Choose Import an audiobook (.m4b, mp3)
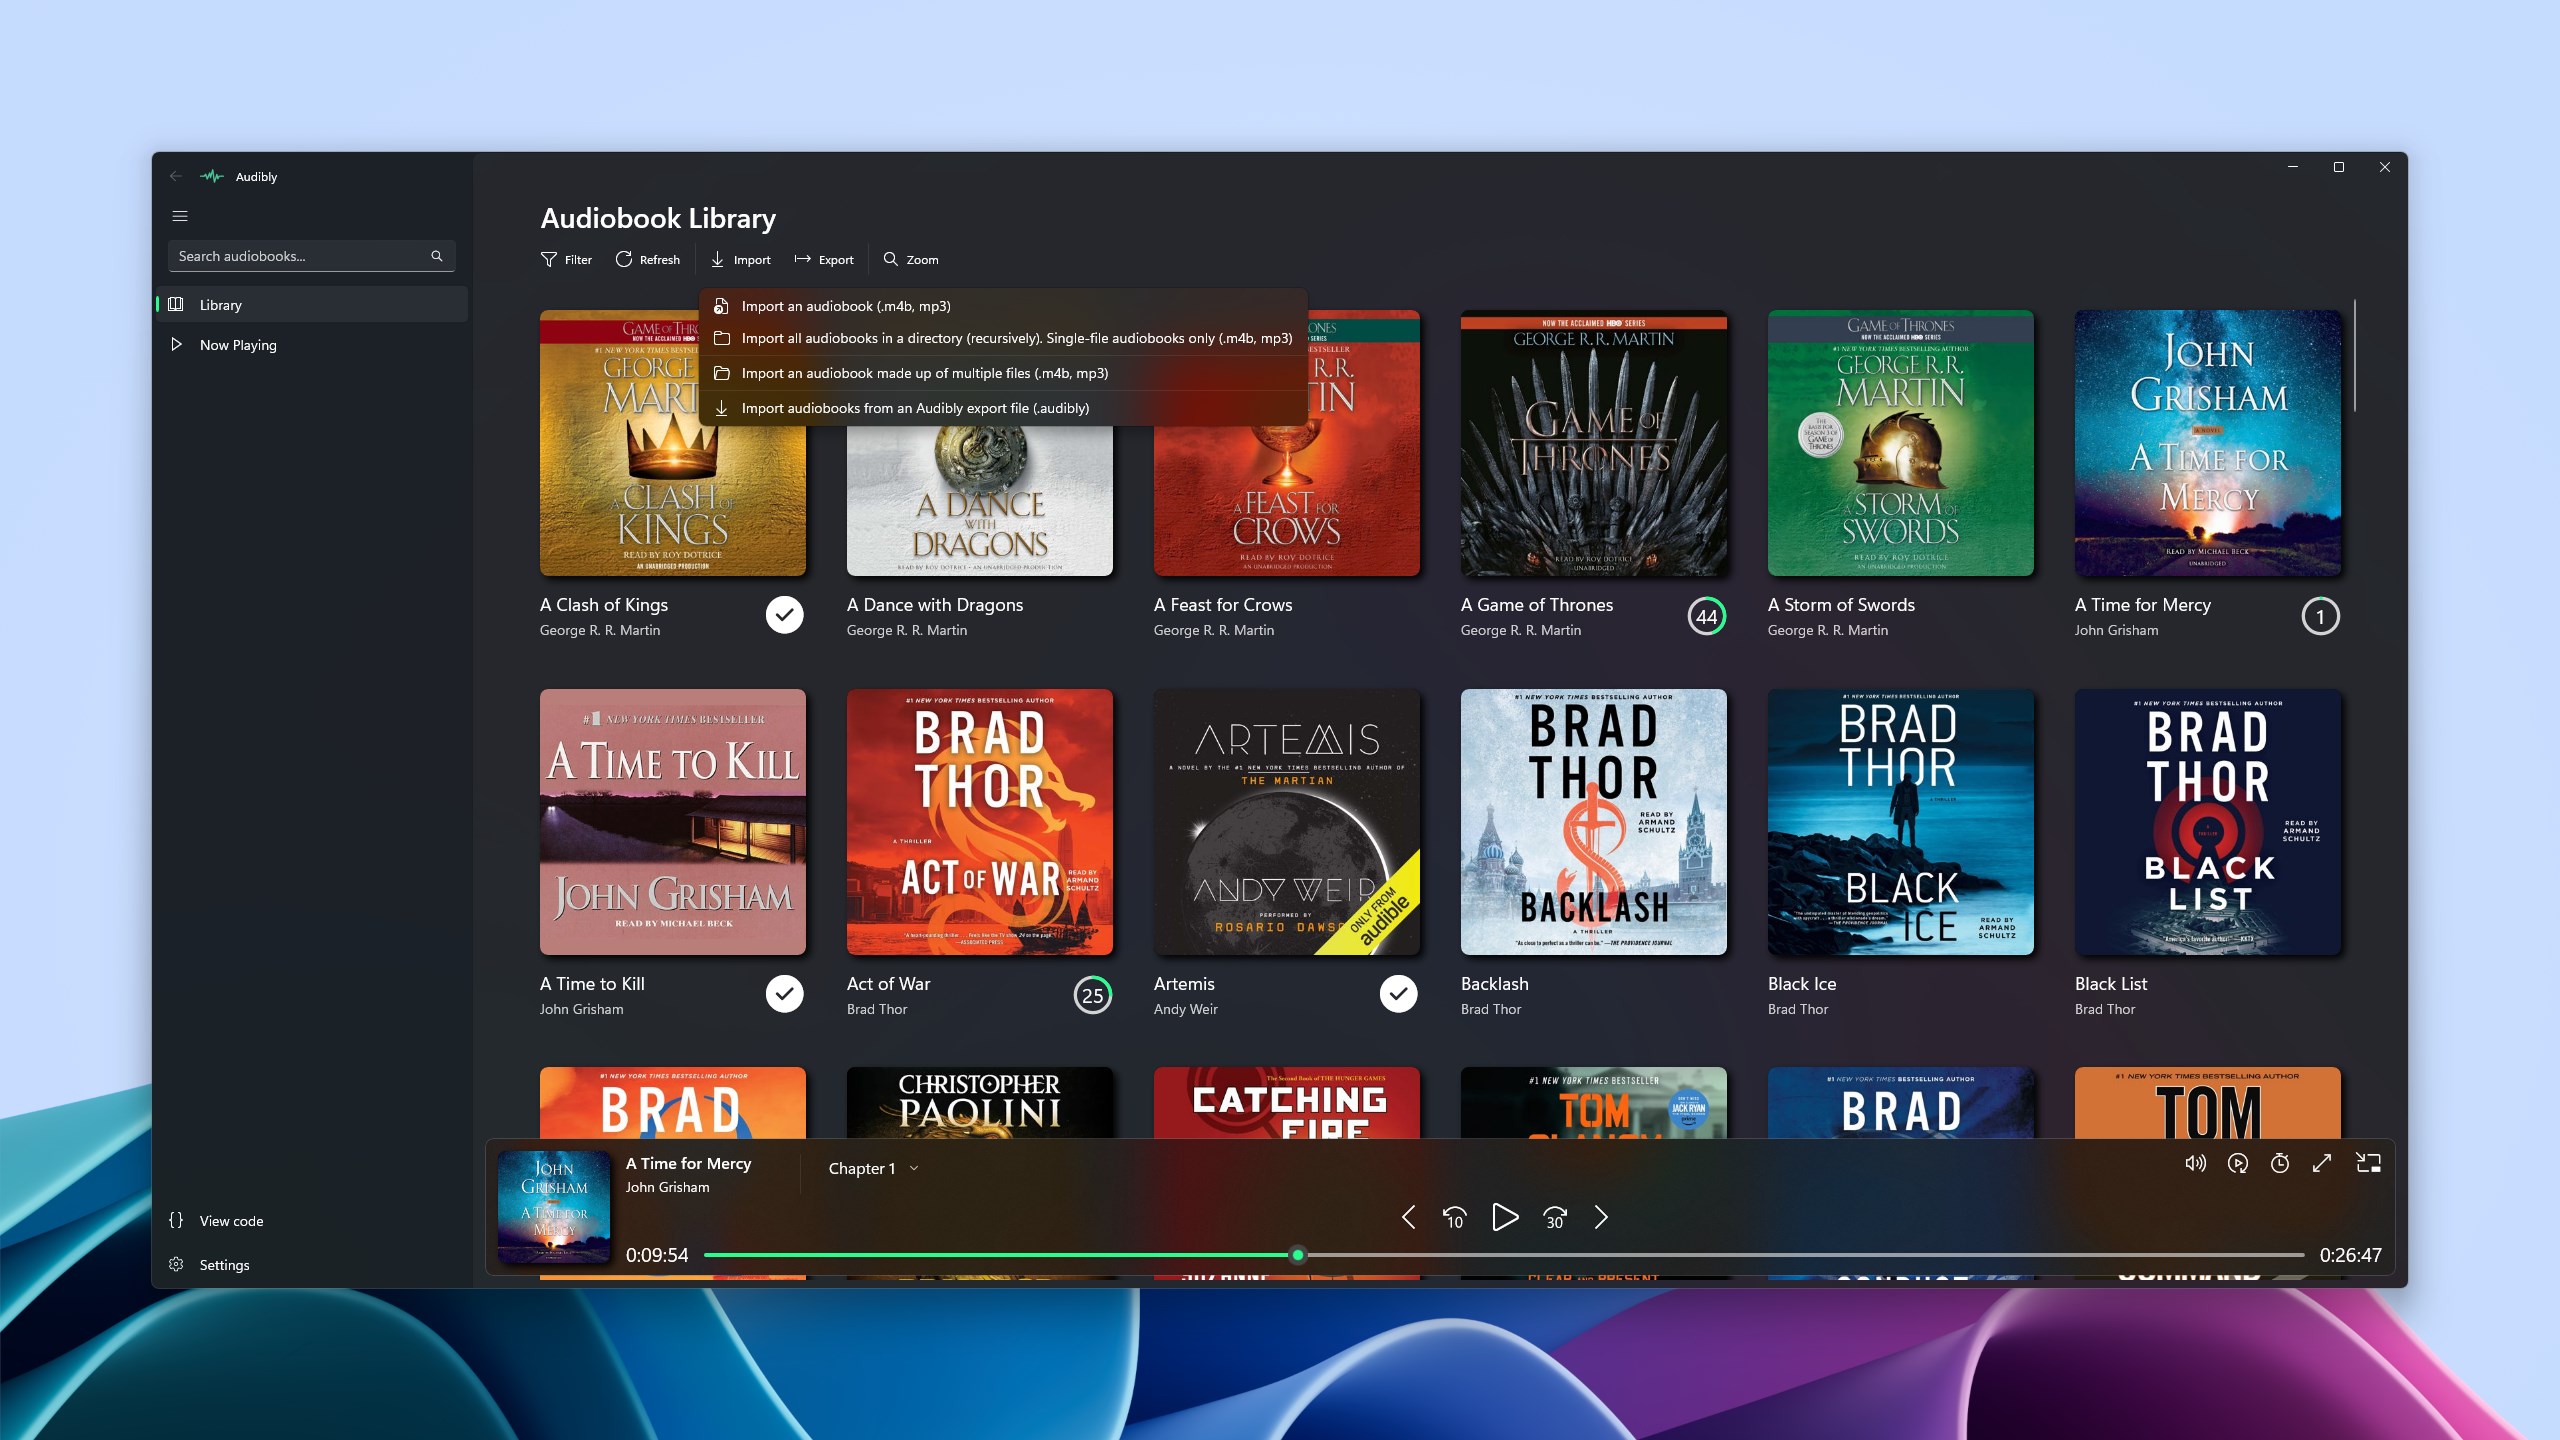The width and height of the screenshot is (2560, 1440). pos(847,306)
